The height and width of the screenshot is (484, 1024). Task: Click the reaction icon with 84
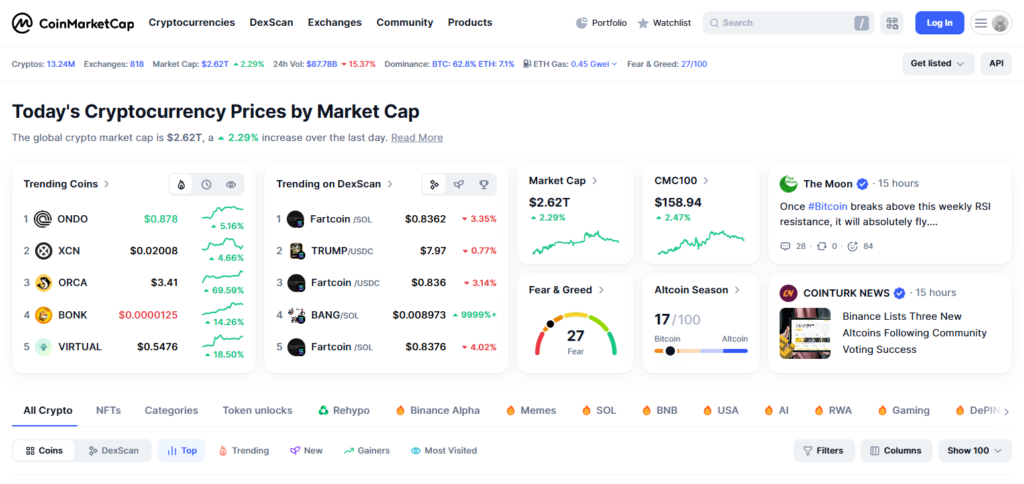click(x=852, y=246)
